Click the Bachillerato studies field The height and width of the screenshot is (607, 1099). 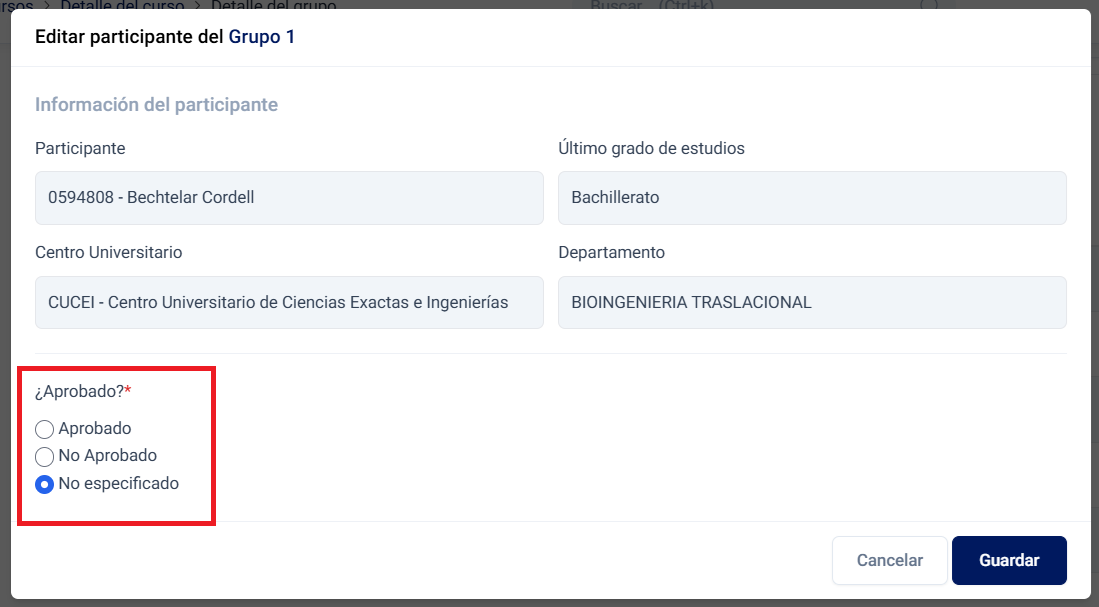(x=812, y=198)
